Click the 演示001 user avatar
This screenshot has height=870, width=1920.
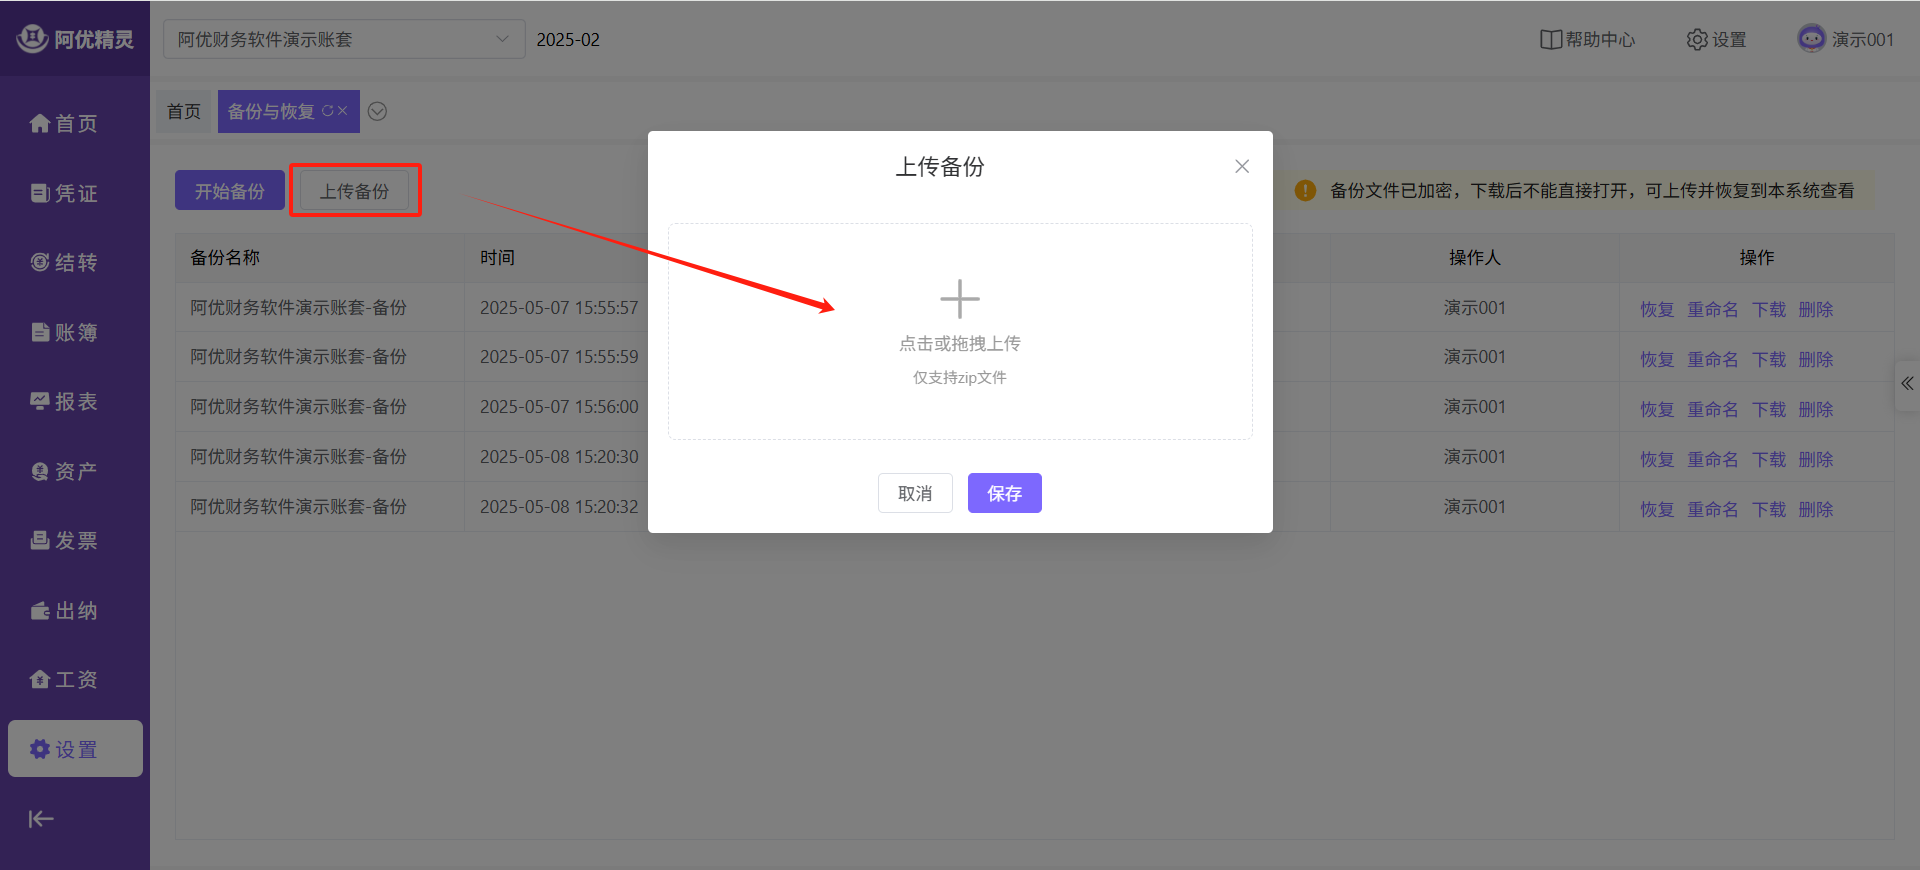coord(1811,39)
